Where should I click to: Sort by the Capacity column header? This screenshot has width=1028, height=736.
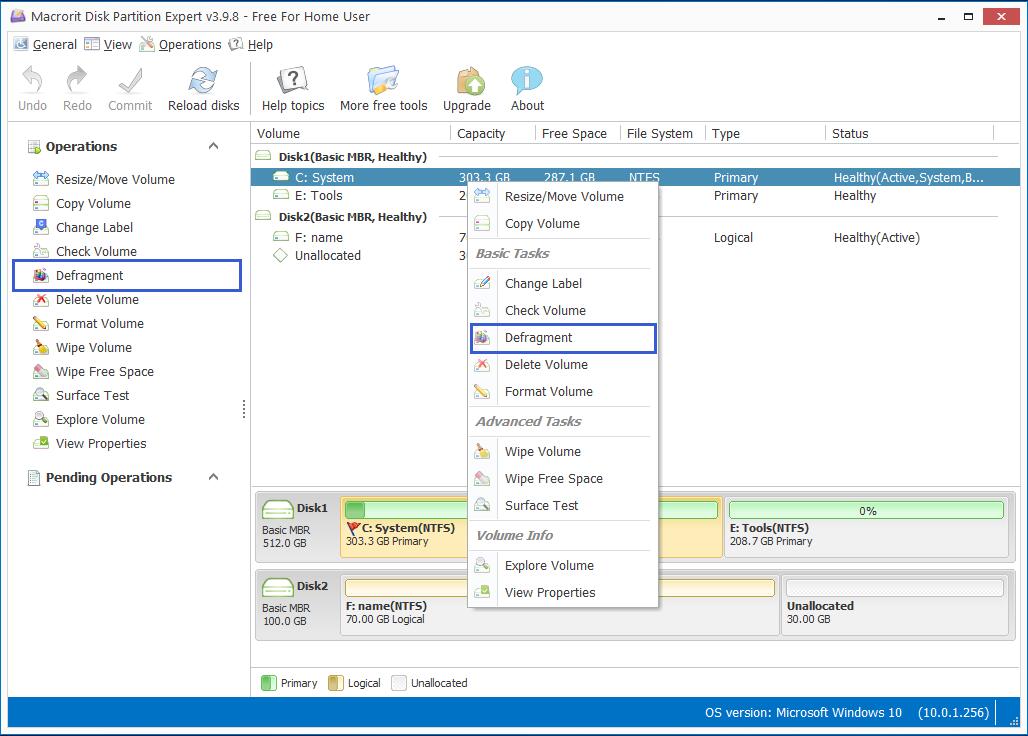pyautogui.click(x=492, y=134)
